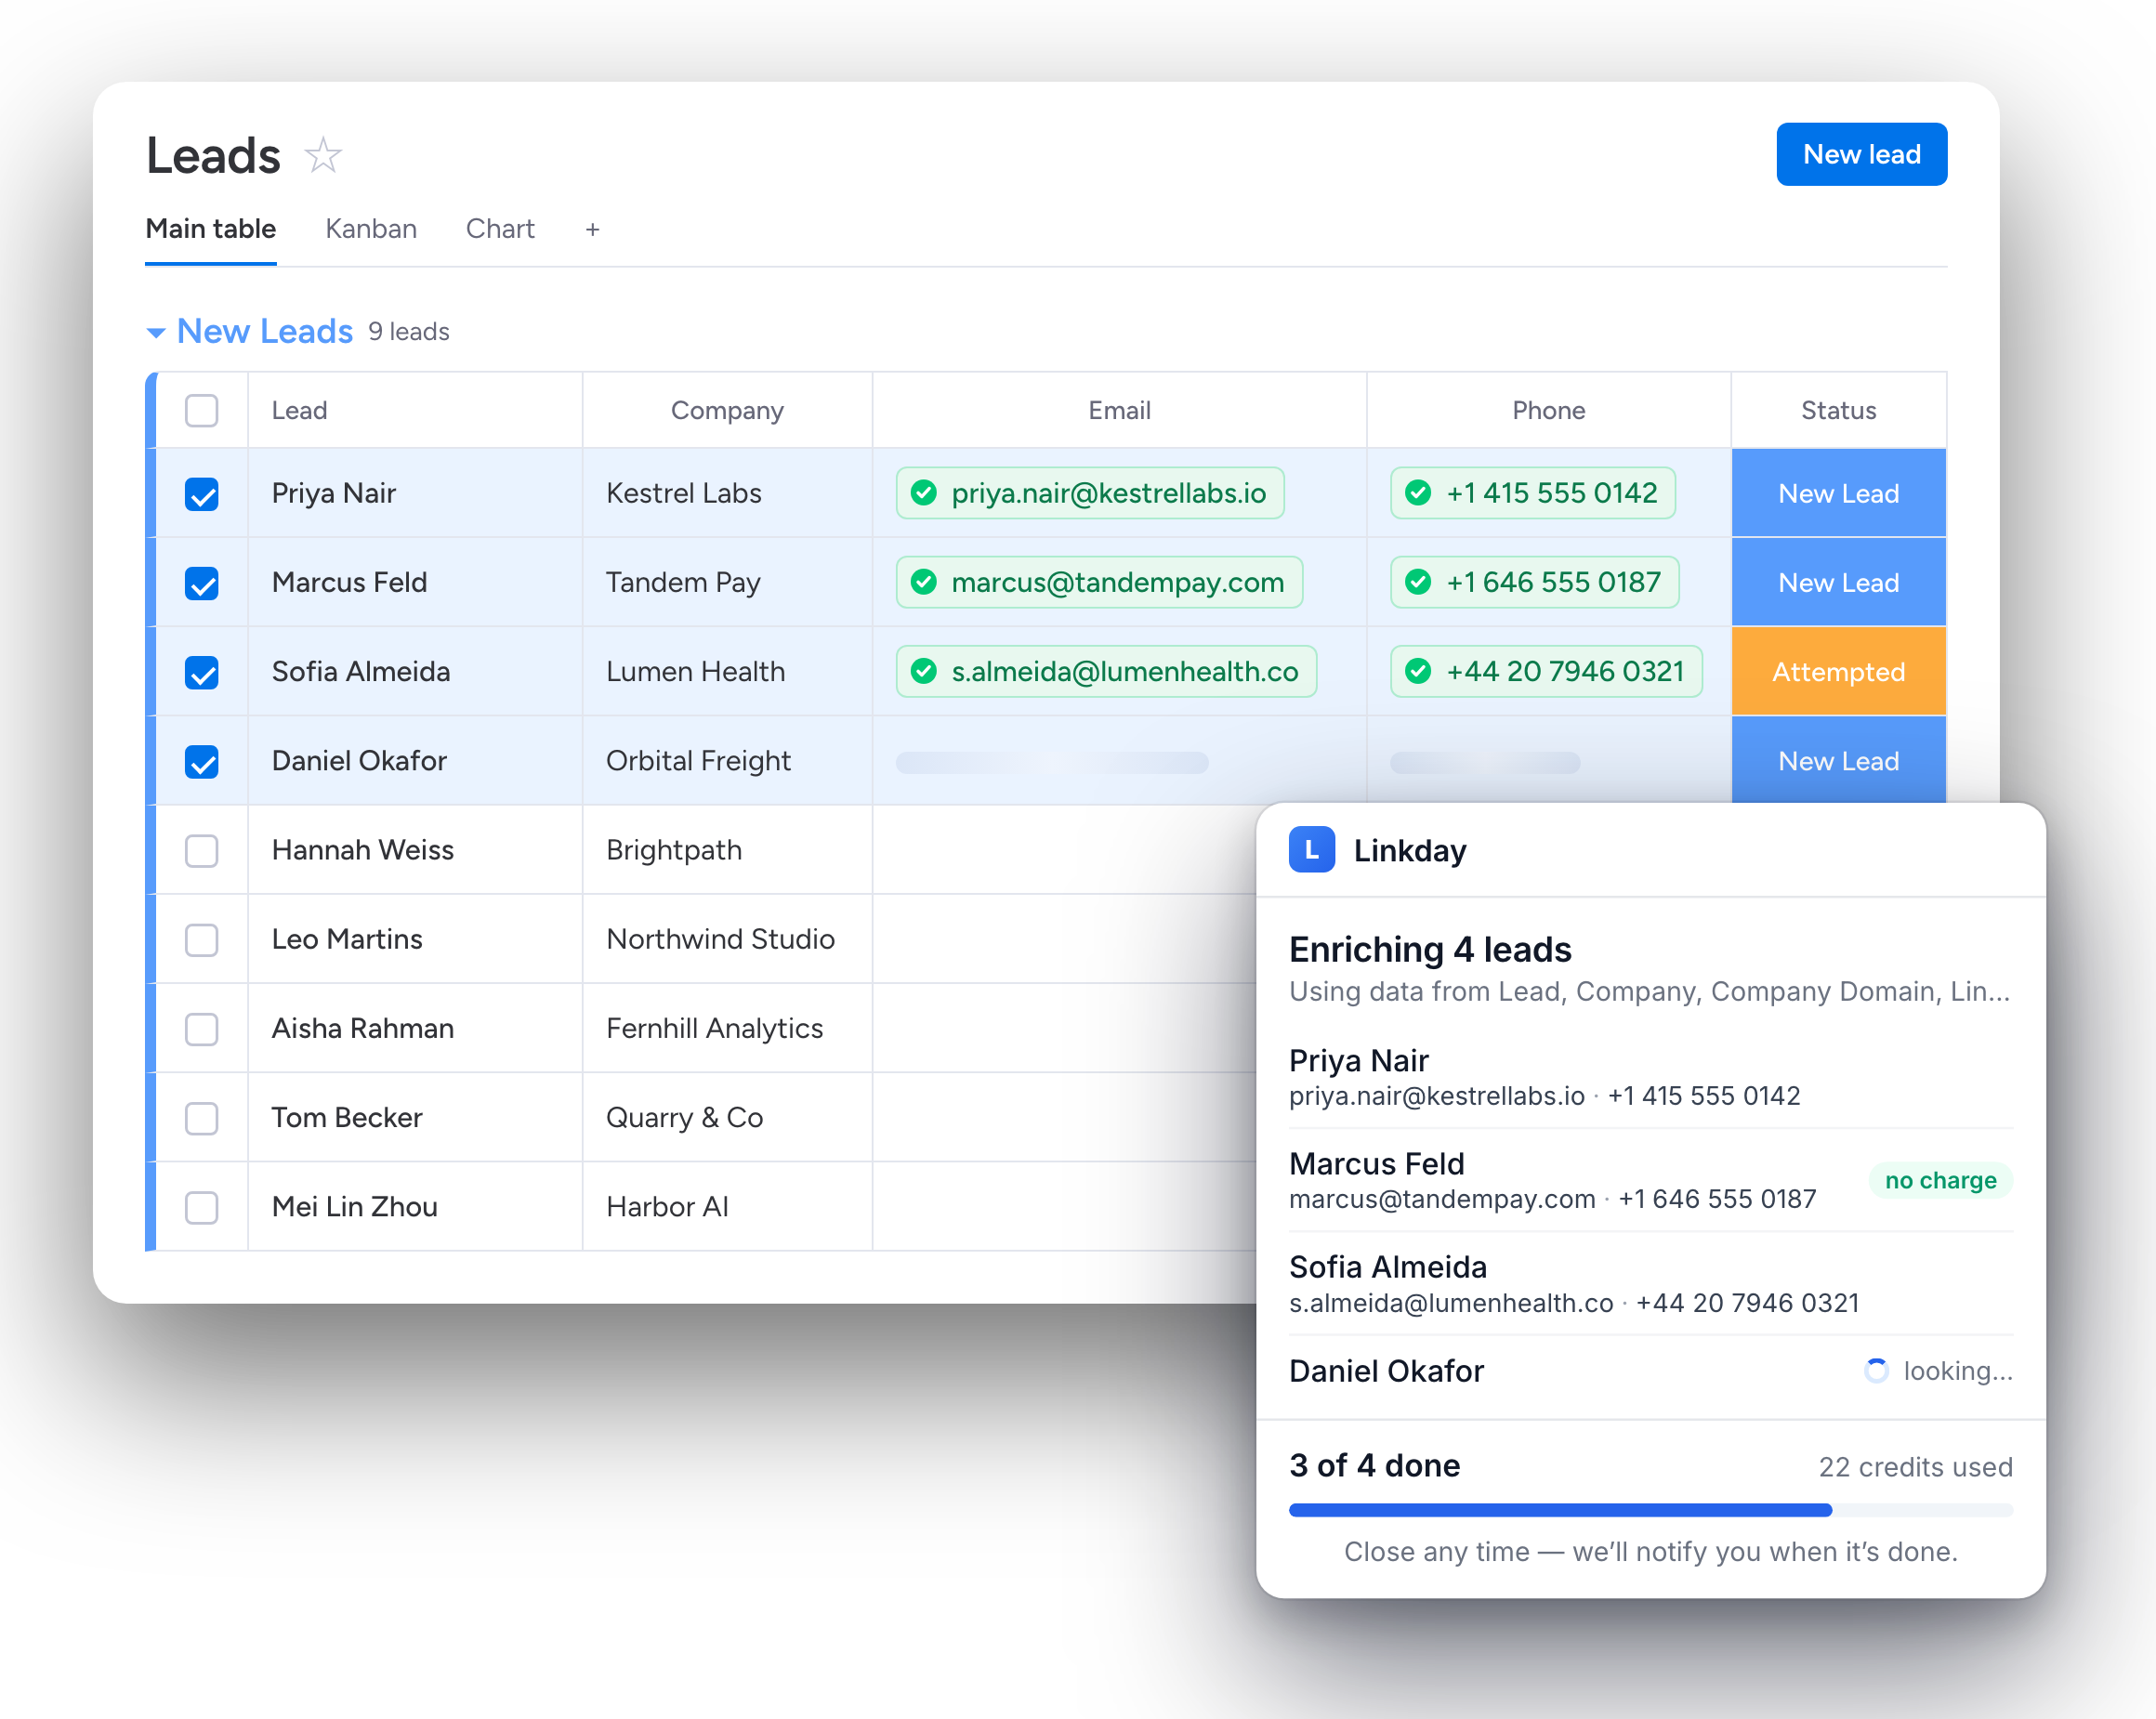Switch to the Kanban view tab
The image size is (2156, 1719).
(371, 229)
